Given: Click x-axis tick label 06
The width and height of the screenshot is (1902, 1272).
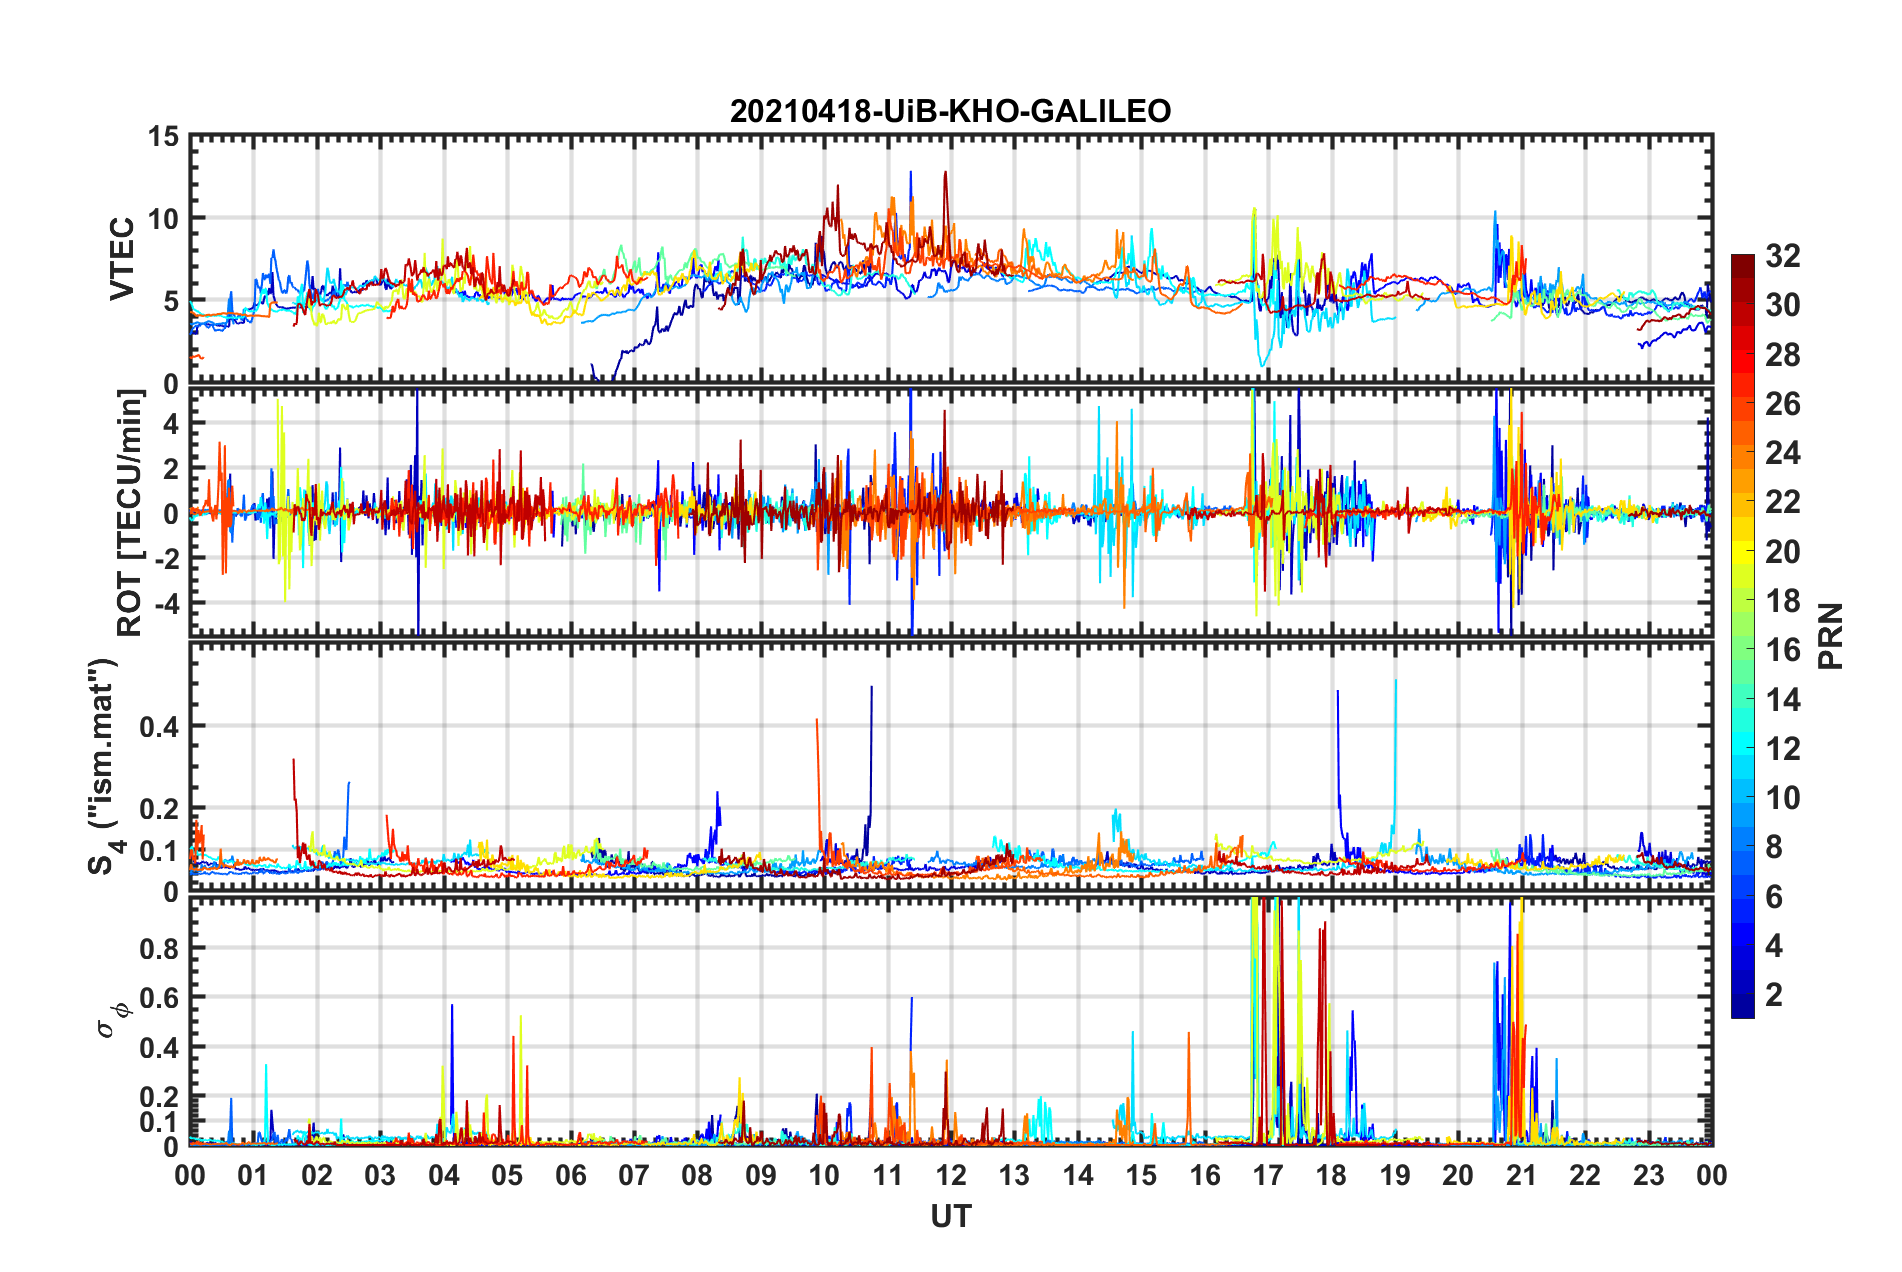Looking at the screenshot, I should tap(570, 1174).
